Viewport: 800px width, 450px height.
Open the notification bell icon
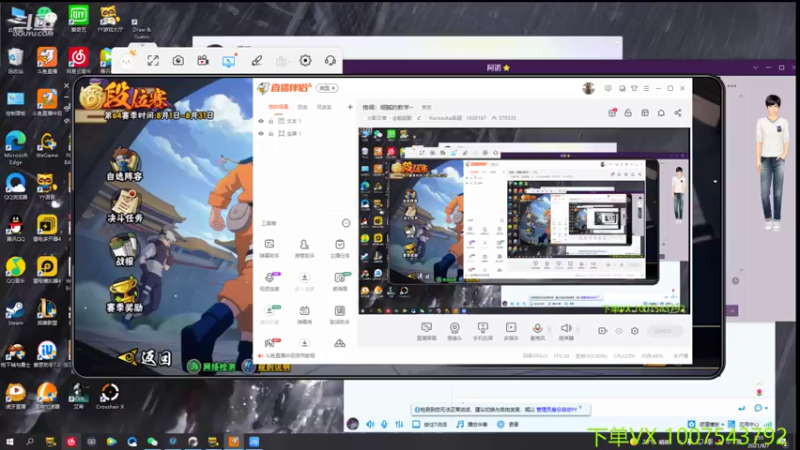coord(661,113)
